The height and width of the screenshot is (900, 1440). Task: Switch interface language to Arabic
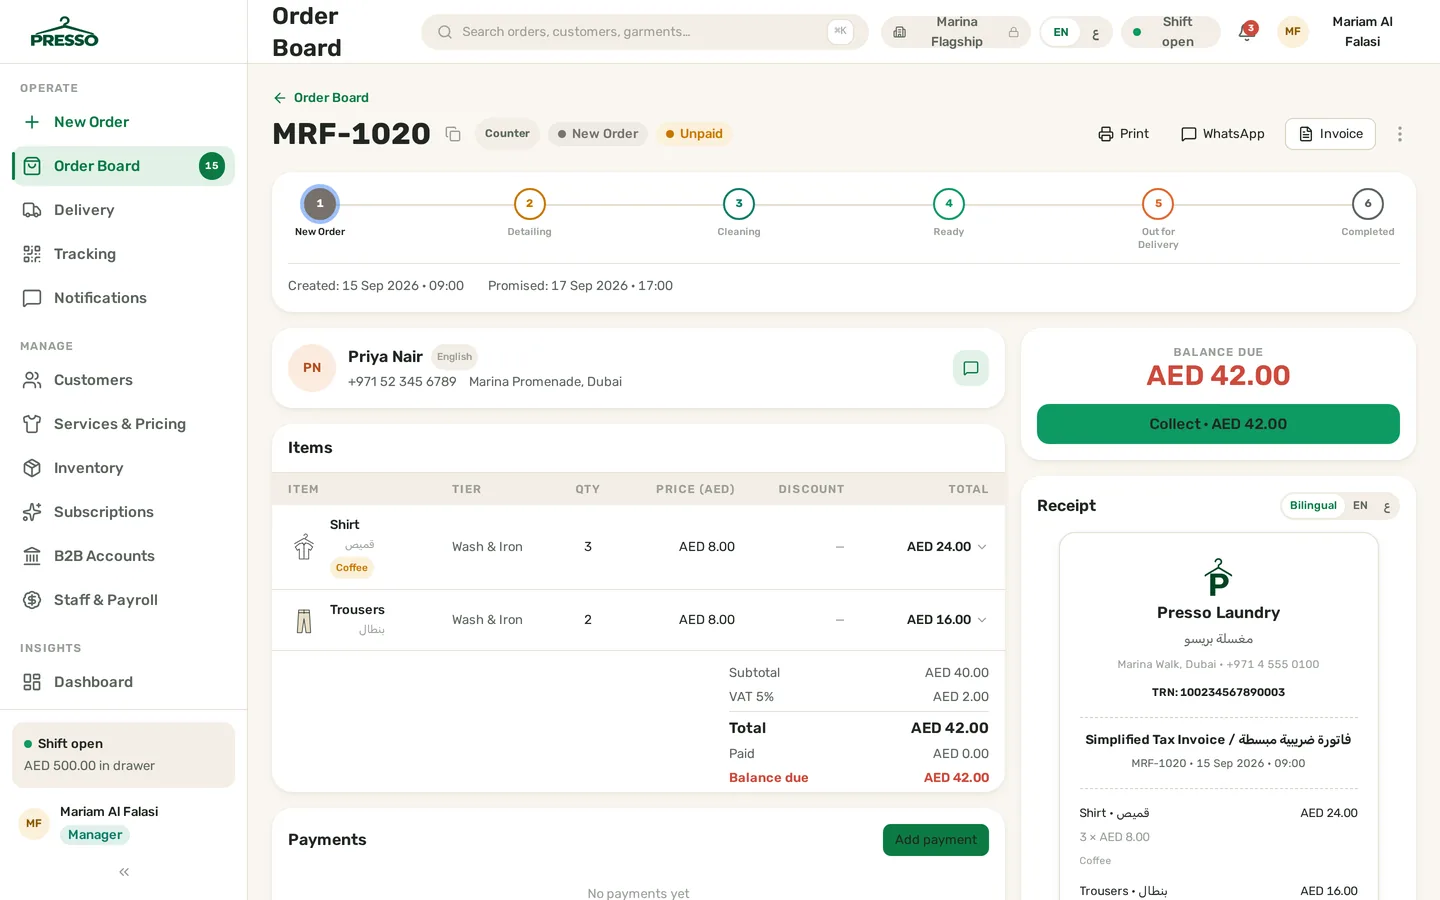click(x=1095, y=33)
